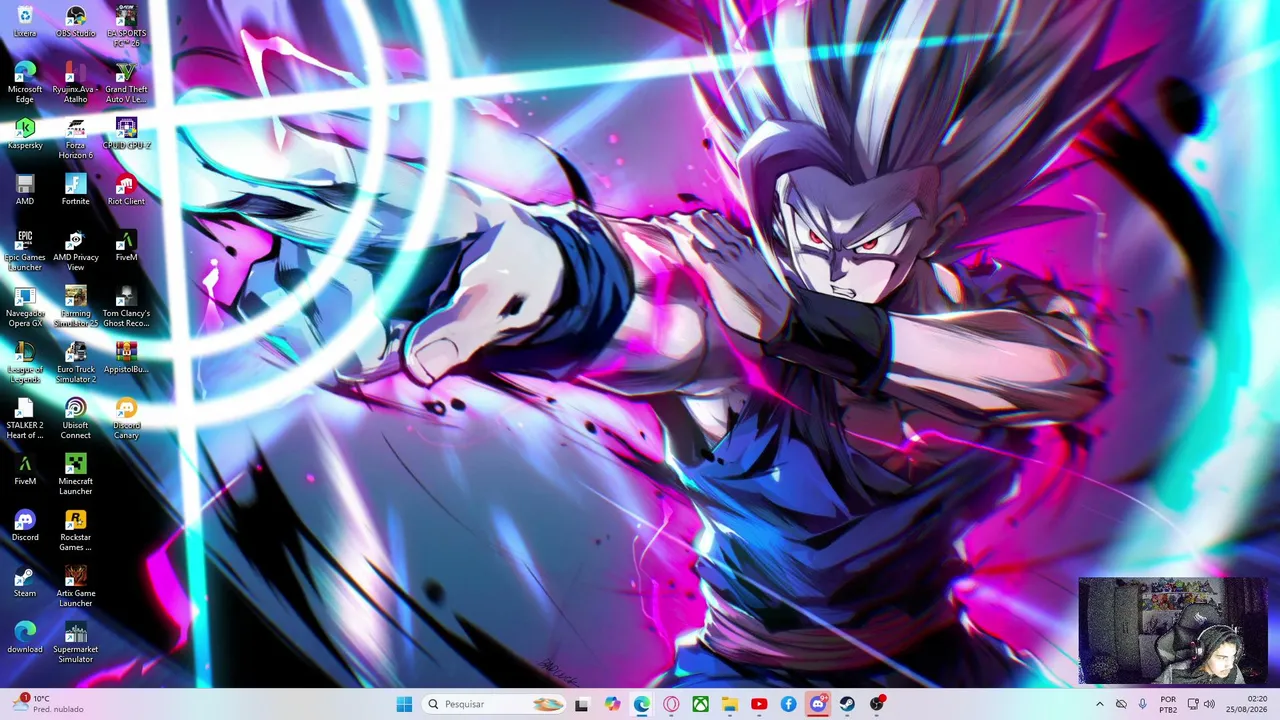Open the Navegador Opera GX desktop shortcut
Image resolution: width=1280 pixels, height=720 pixels.
pos(25,307)
